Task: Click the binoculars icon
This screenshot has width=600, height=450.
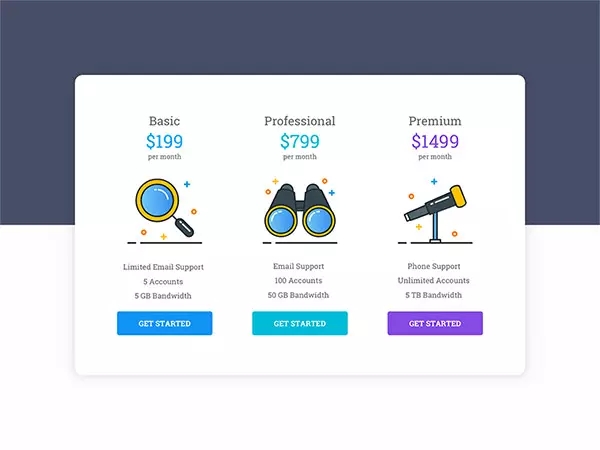Action: tap(299, 210)
